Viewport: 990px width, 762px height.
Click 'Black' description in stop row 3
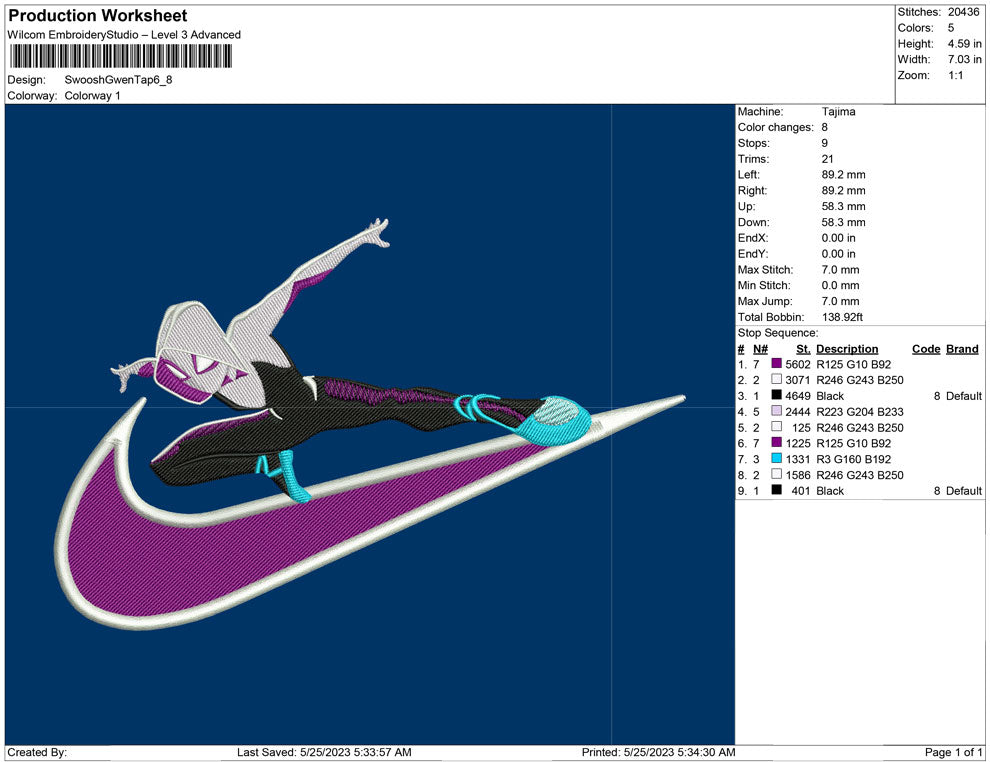pos(830,396)
